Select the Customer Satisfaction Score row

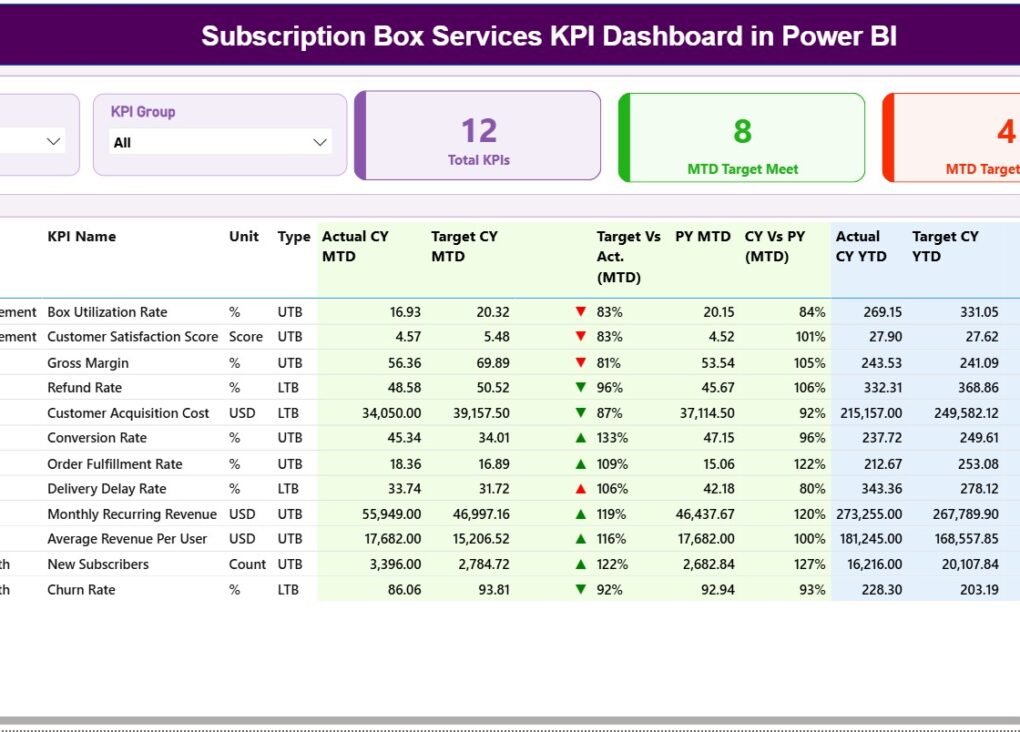[x=133, y=337]
